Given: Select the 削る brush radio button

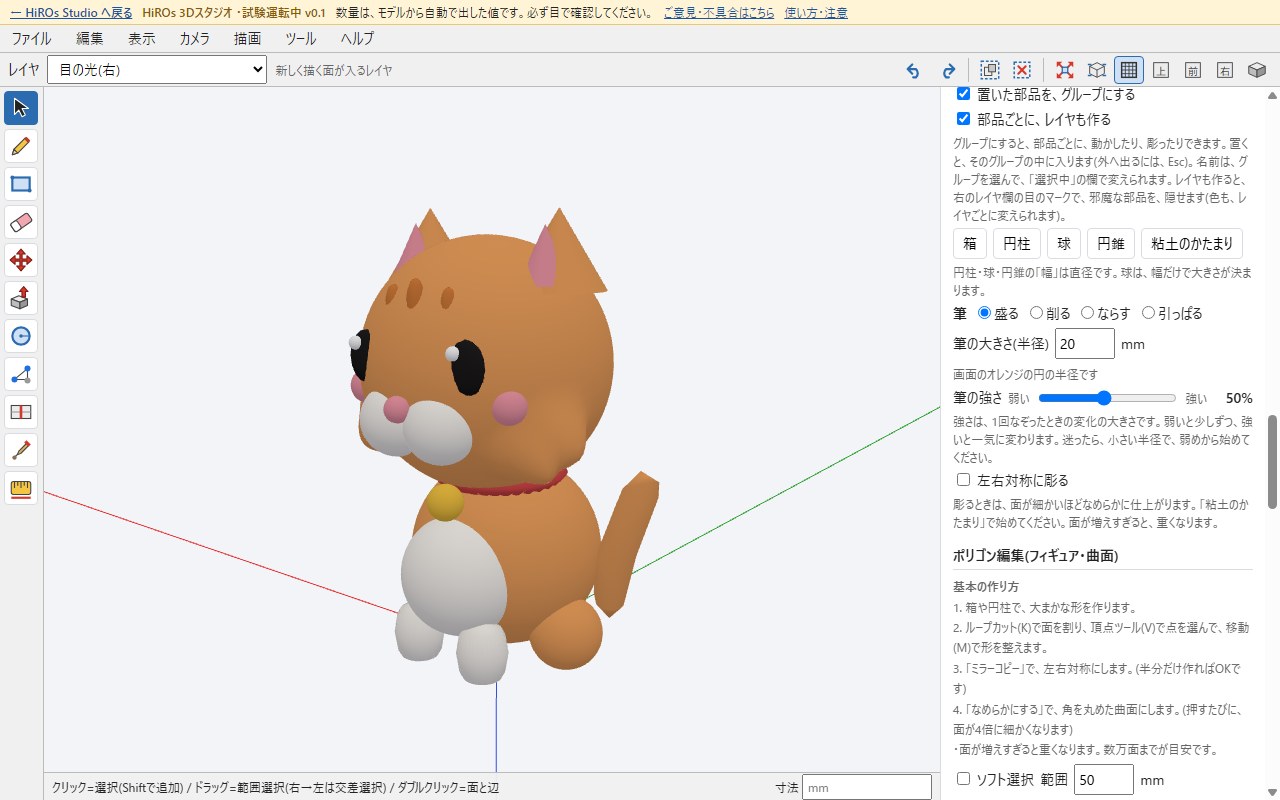Looking at the screenshot, I should pyautogui.click(x=1036, y=313).
